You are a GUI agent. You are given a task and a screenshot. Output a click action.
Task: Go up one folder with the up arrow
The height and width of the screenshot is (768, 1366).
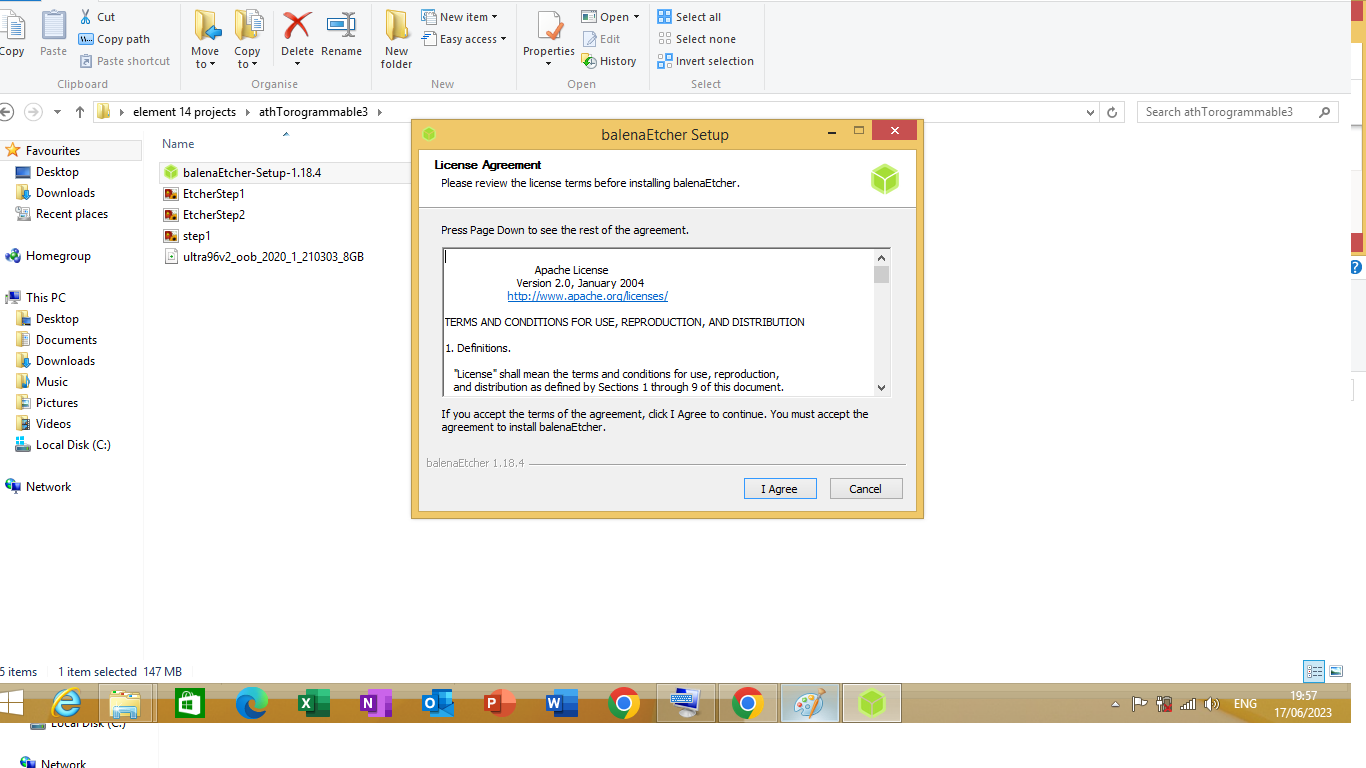click(80, 112)
